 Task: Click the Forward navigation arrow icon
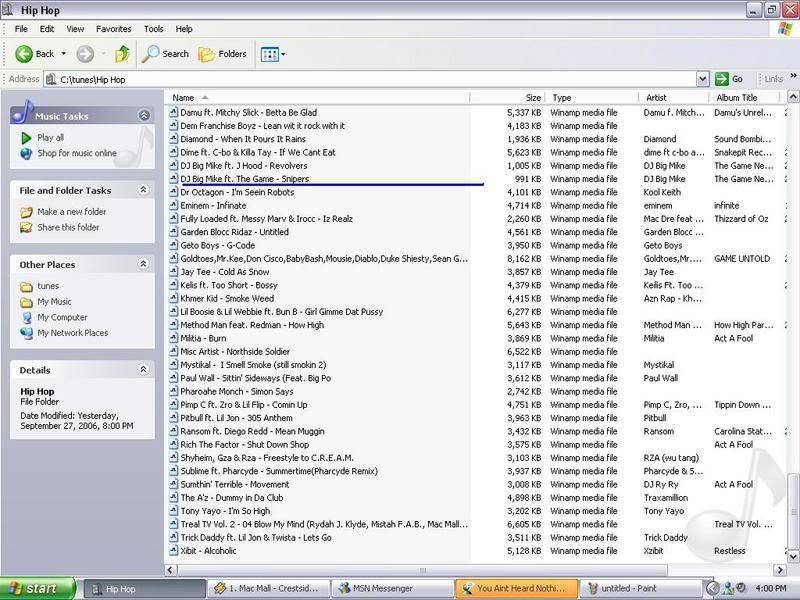(85, 54)
